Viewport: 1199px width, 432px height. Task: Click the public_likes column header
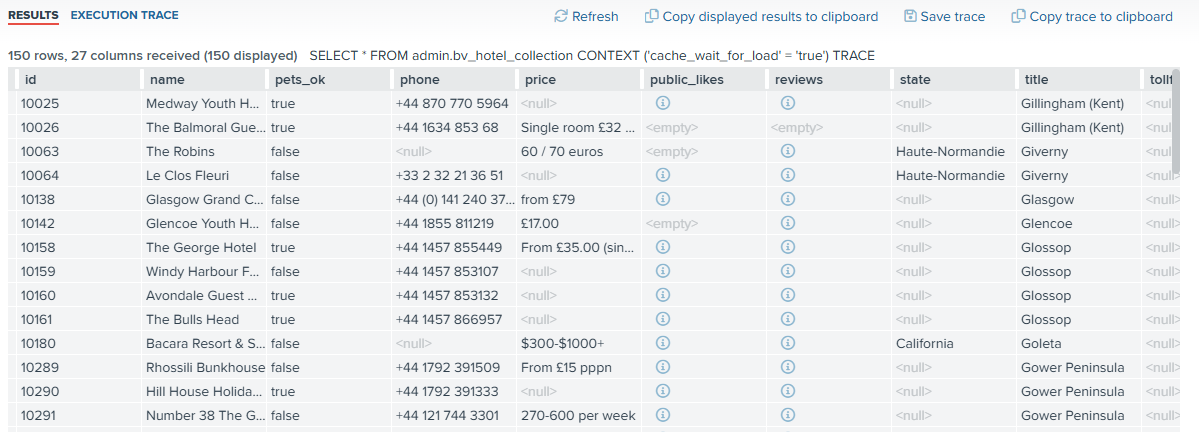coord(703,79)
